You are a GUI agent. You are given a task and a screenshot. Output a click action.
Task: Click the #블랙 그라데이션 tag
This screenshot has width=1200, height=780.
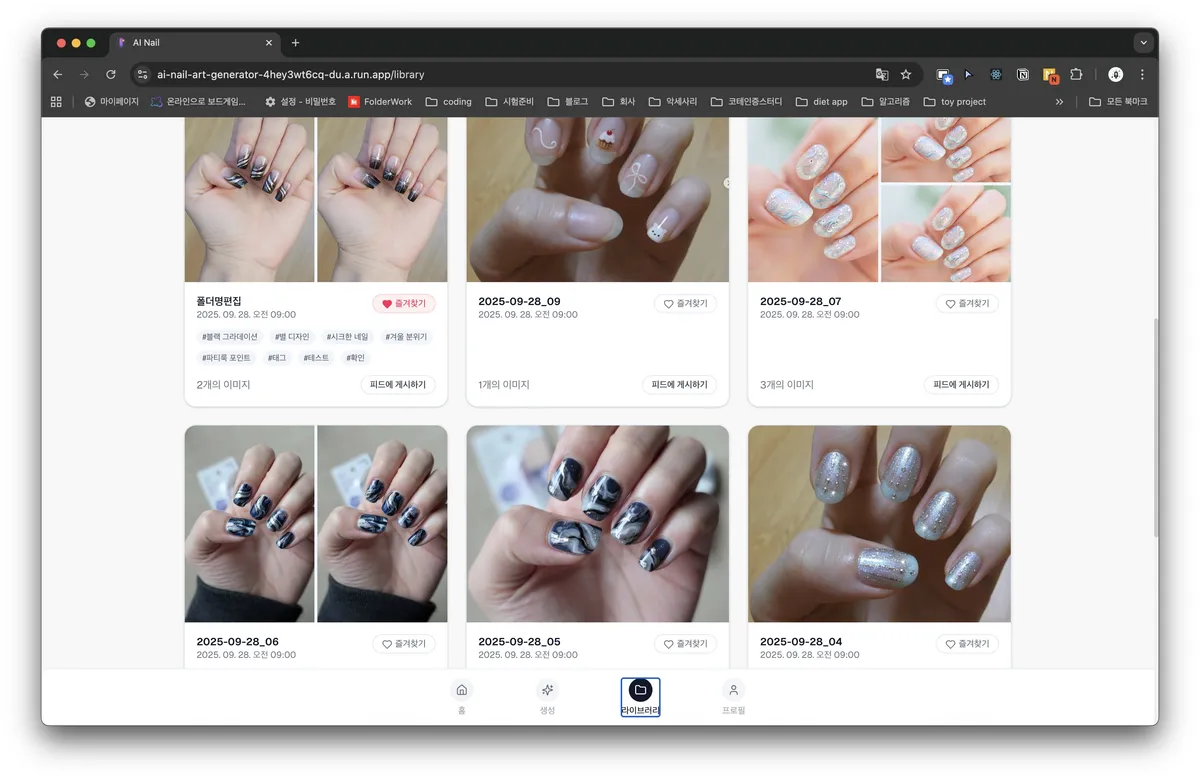230,337
